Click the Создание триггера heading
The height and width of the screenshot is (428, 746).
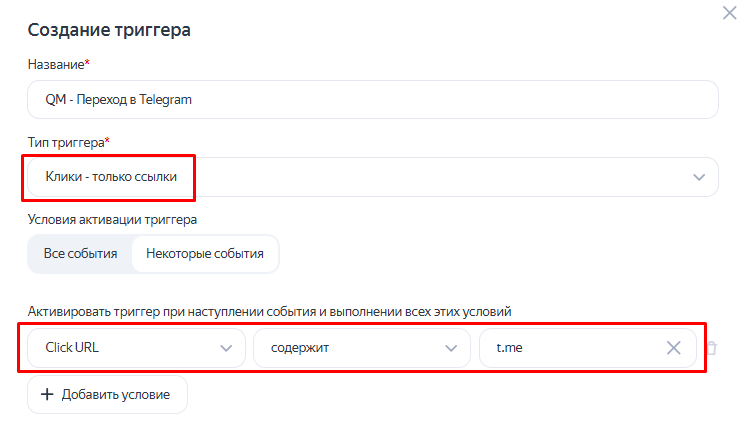coord(109,29)
